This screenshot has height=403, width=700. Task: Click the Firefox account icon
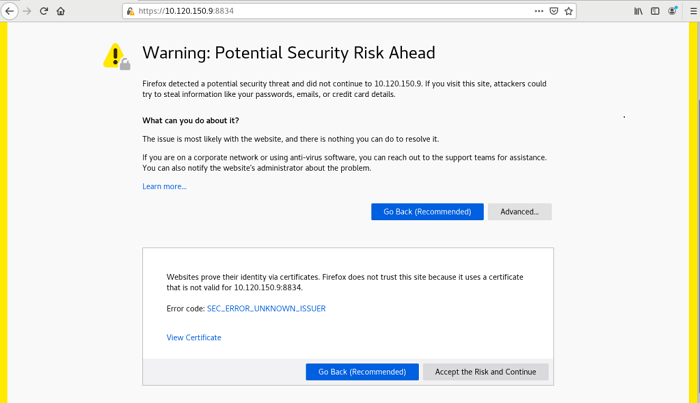(x=673, y=11)
